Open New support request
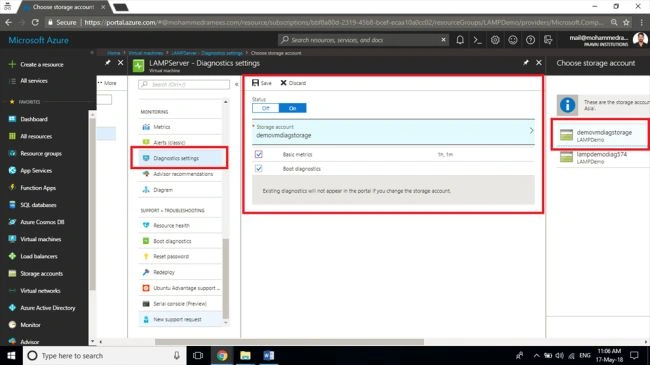The image size is (650, 365). (180, 319)
